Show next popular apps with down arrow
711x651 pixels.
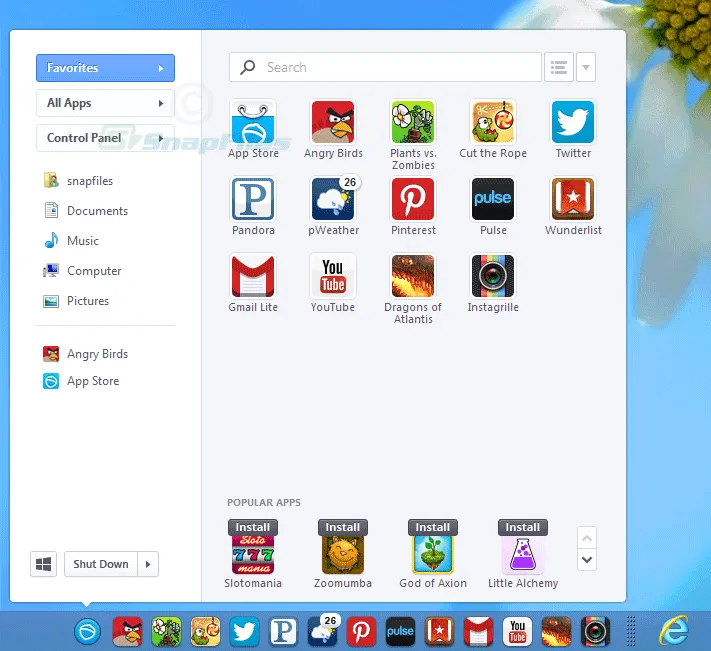coord(587,559)
